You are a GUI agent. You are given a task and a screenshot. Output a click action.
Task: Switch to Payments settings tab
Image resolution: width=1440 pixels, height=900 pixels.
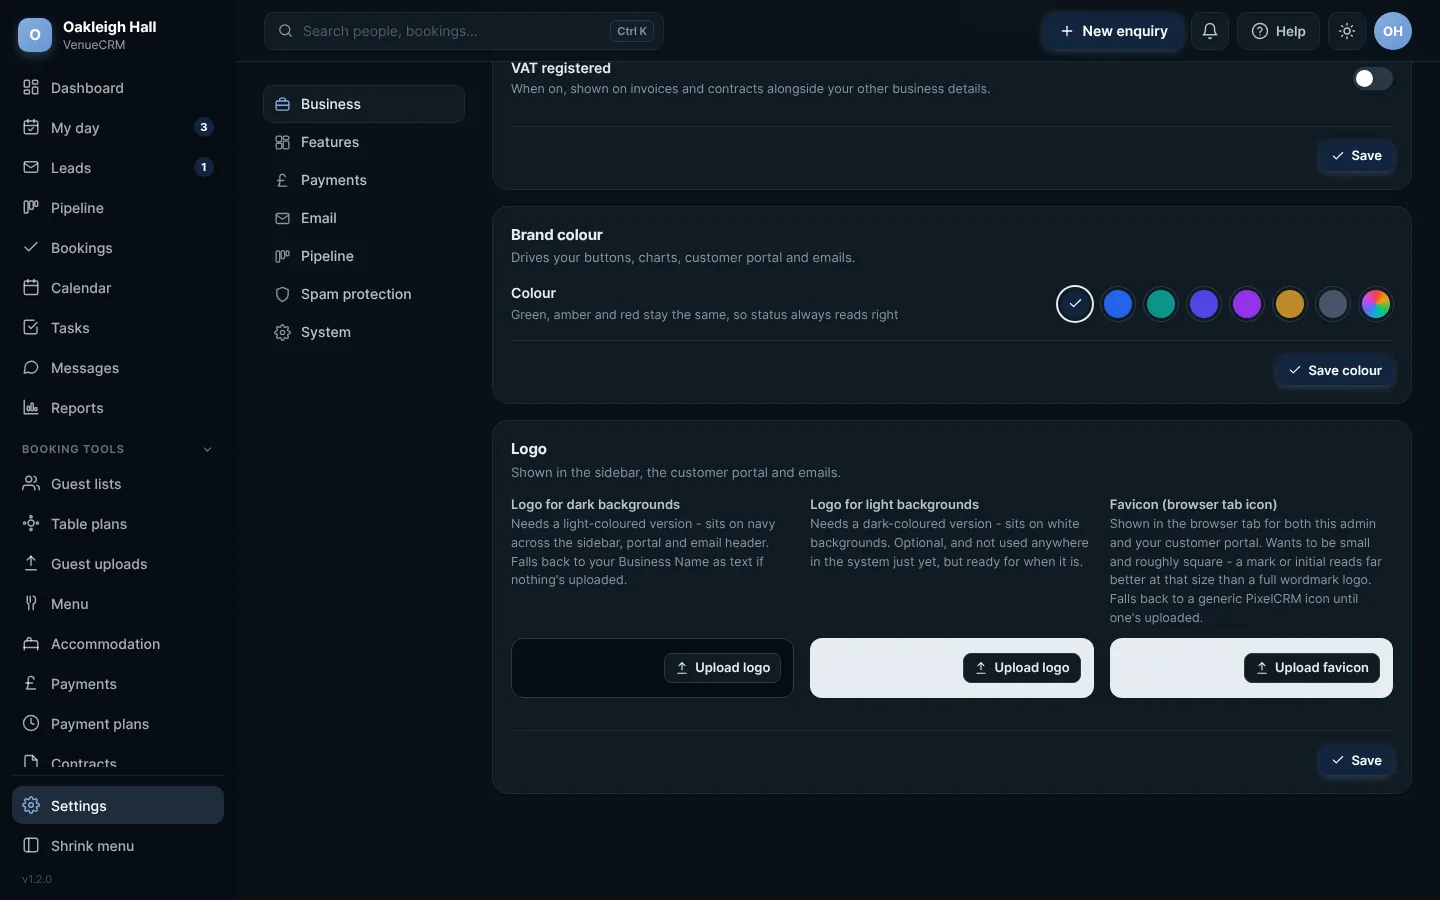364,180
